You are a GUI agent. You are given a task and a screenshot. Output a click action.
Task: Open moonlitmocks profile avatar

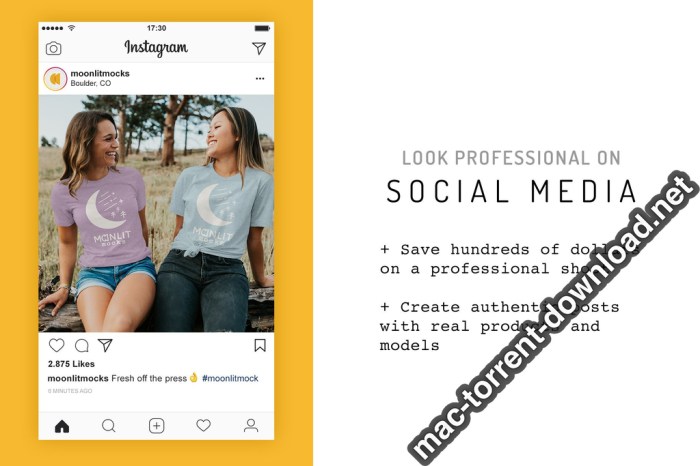tap(55, 79)
